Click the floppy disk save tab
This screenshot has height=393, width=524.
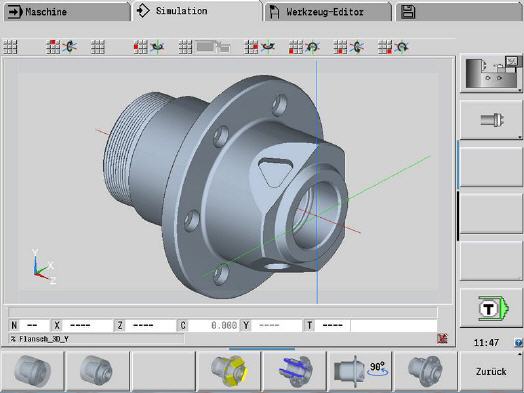(458, 12)
